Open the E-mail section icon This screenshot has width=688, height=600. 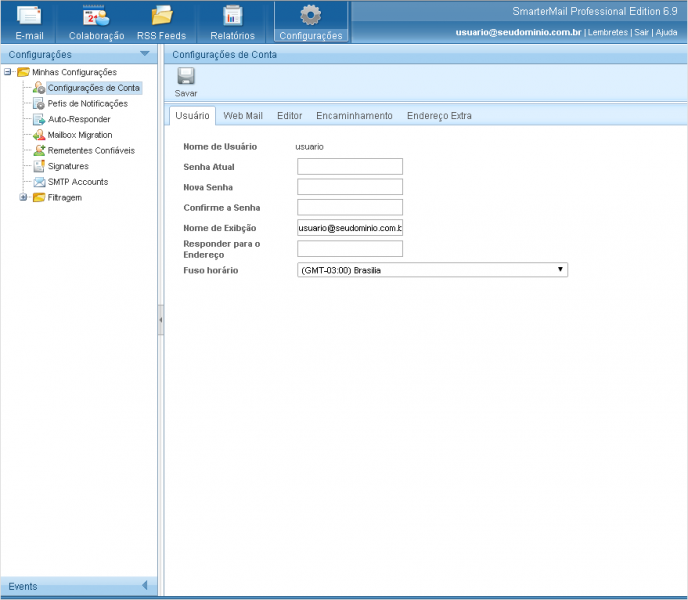pyautogui.click(x=29, y=16)
